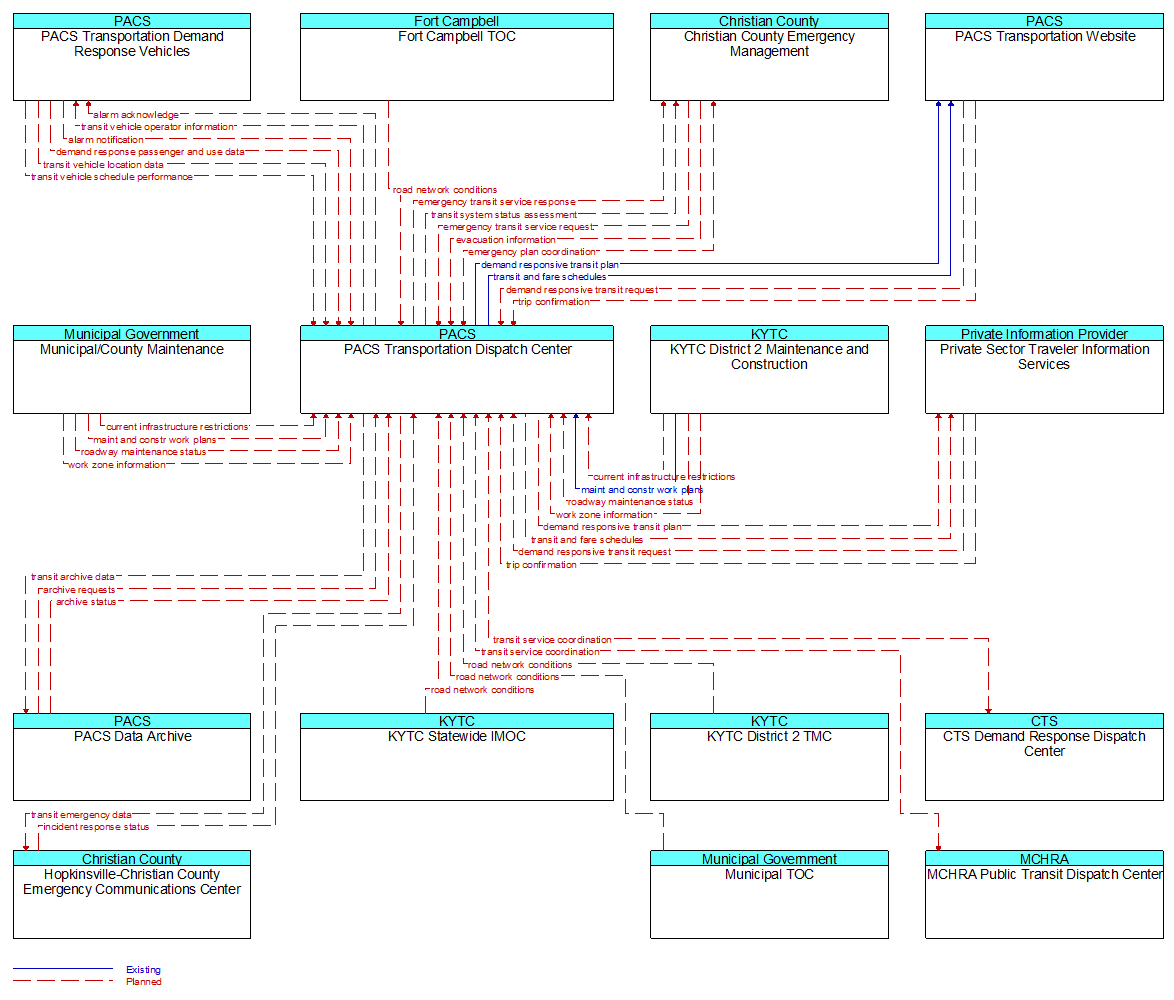This screenshot has height=1000, width=1174.
Task: Select the 'transit emergency data' label
Action: [x=81, y=815]
